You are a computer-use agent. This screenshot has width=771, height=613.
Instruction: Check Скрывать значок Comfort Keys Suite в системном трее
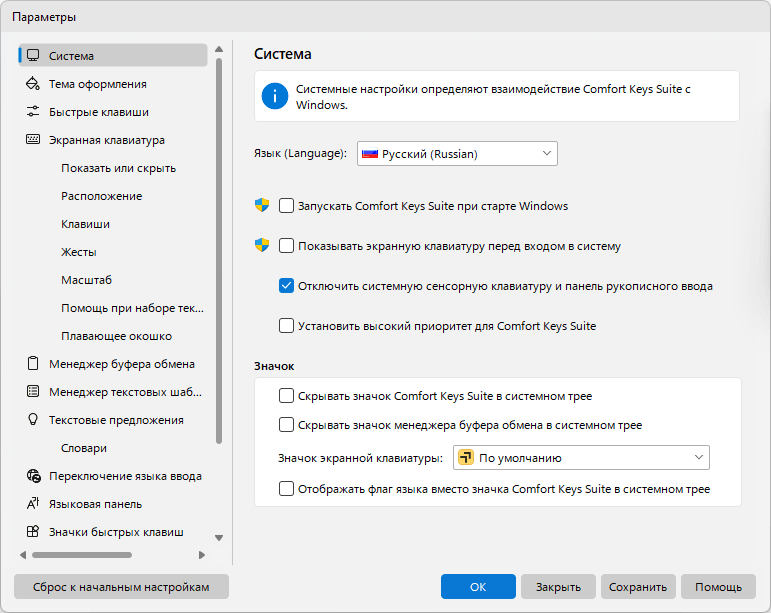pyautogui.click(x=286, y=396)
